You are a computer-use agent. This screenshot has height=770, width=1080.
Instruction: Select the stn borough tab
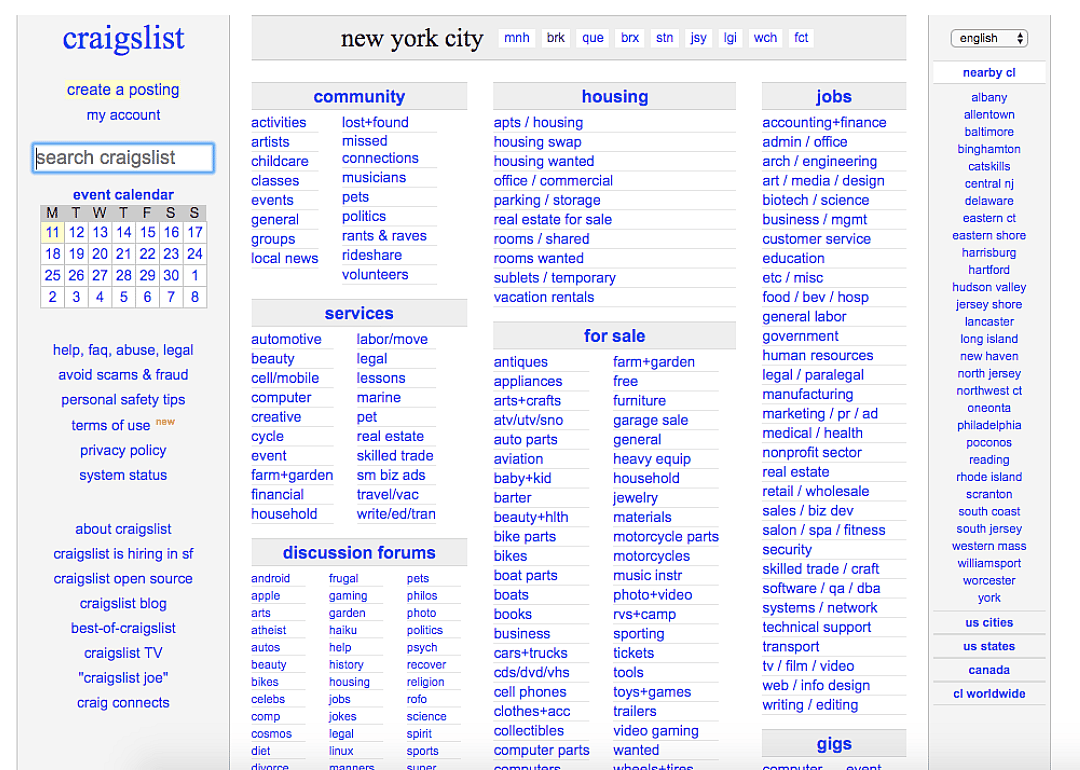pyautogui.click(x=665, y=38)
